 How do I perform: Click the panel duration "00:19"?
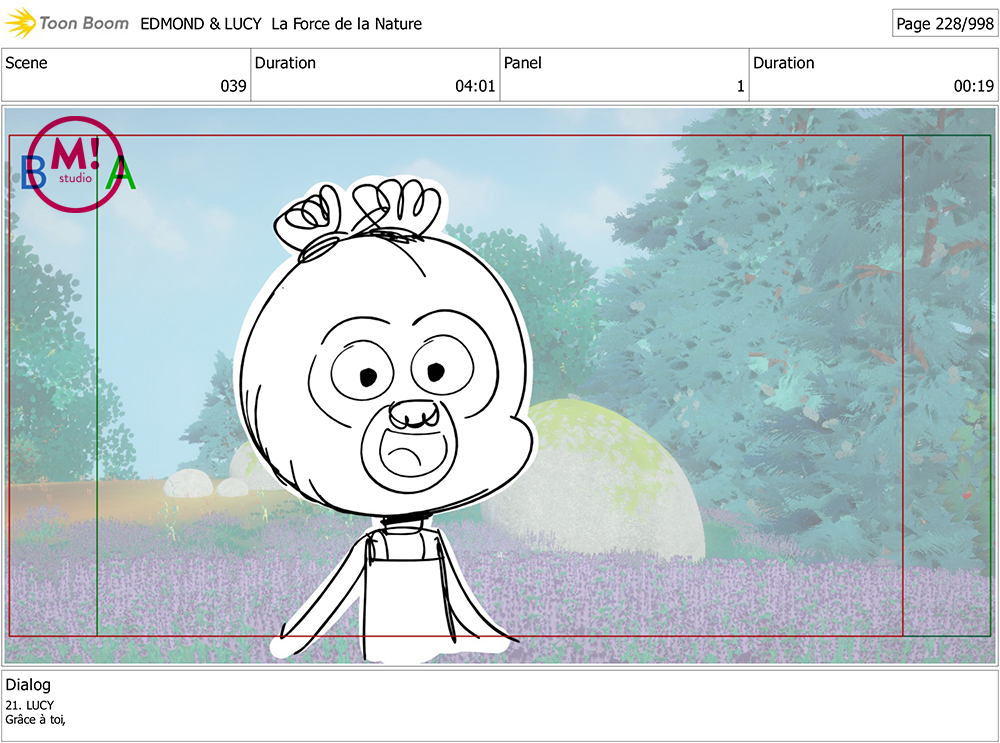(974, 86)
